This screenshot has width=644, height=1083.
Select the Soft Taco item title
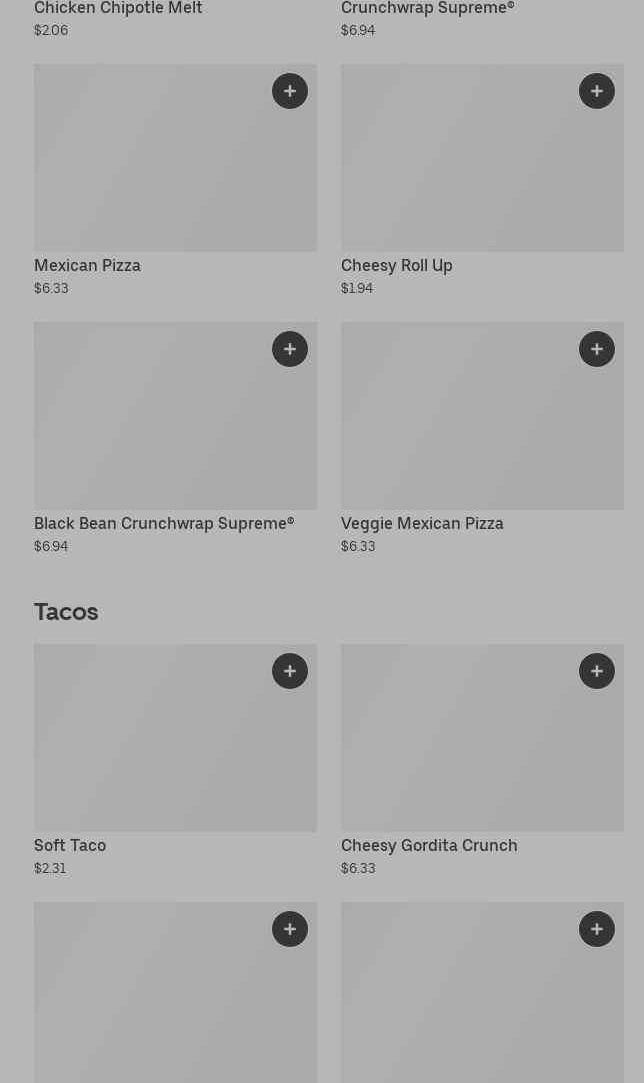70,845
